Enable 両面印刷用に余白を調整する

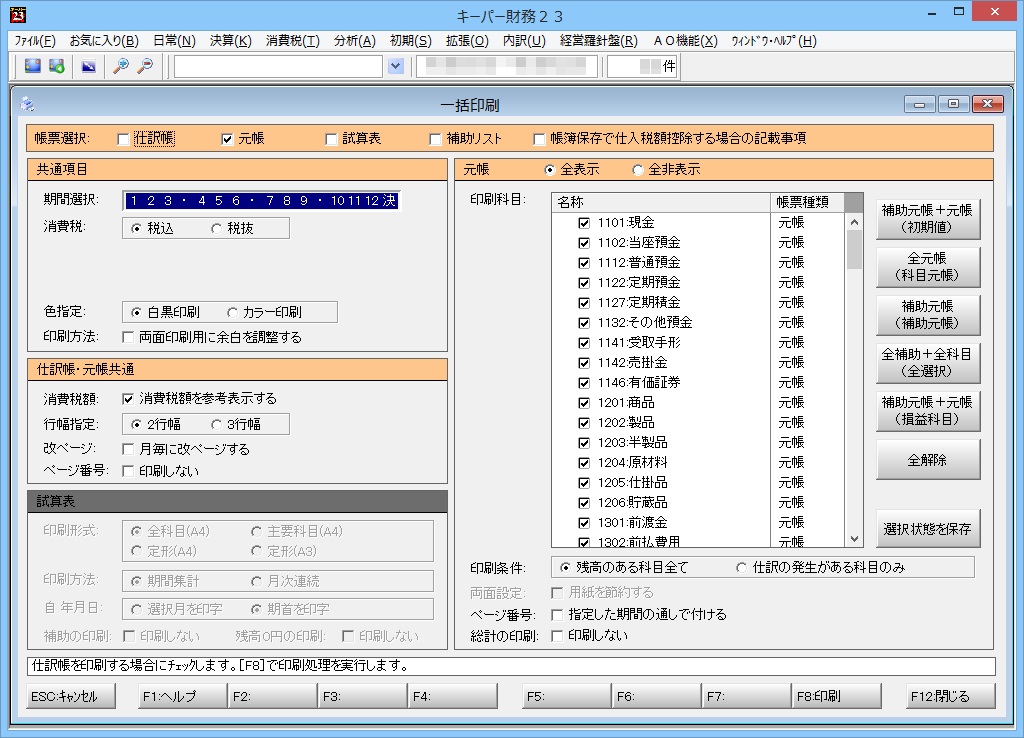tap(128, 337)
